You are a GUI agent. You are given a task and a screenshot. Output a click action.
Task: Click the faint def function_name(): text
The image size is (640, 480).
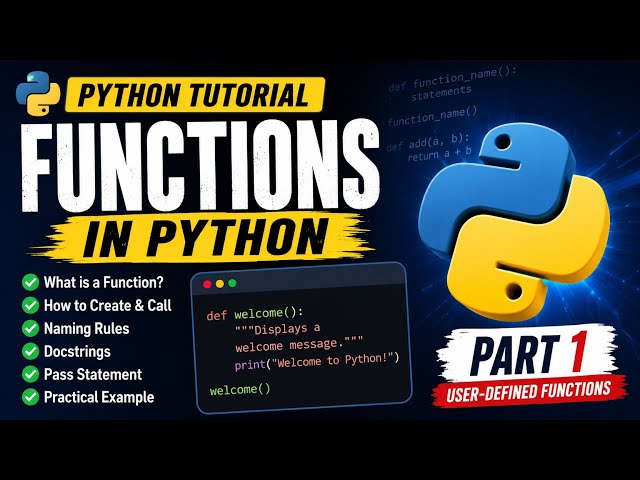point(453,80)
